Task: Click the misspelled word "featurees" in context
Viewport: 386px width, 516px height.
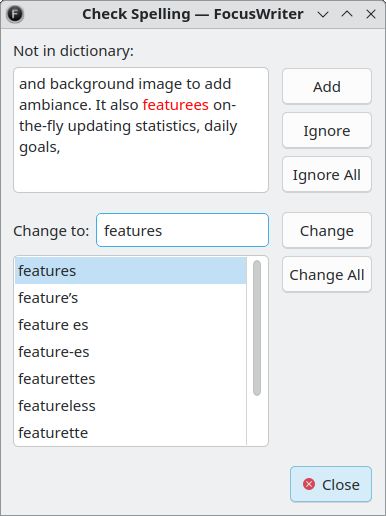Action: pos(176,105)
